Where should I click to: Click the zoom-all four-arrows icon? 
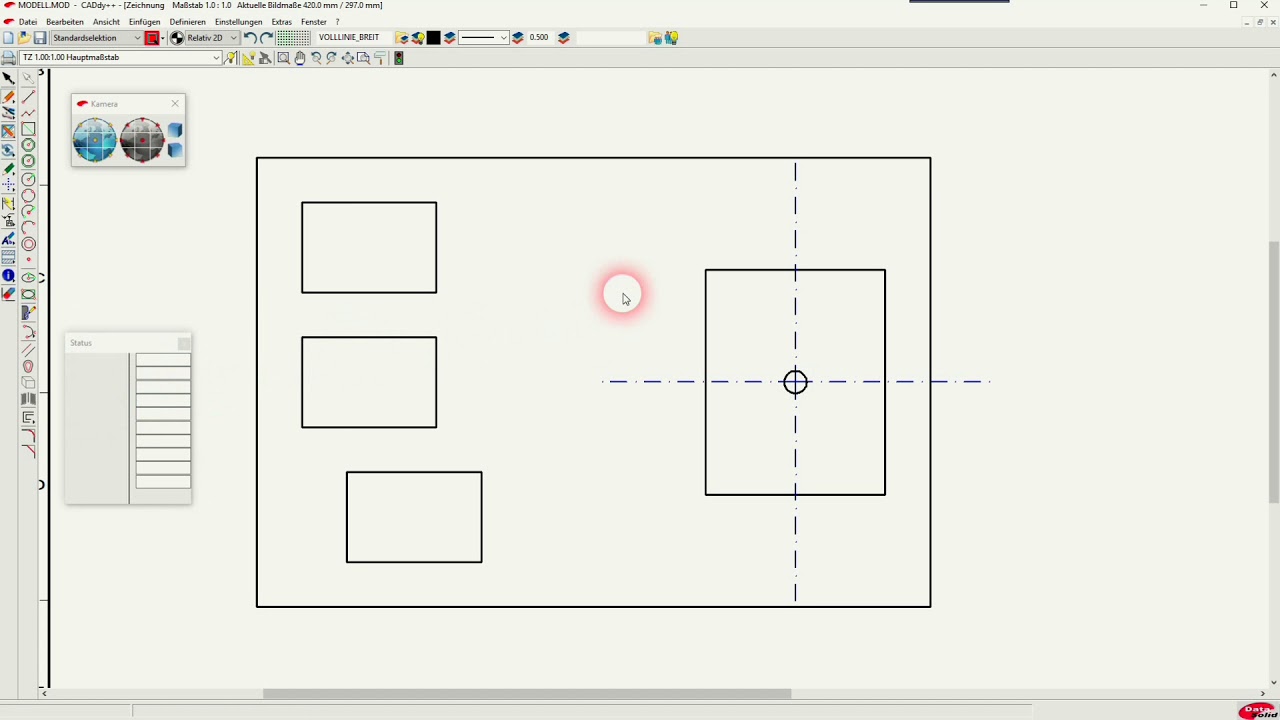click(348, 58)
